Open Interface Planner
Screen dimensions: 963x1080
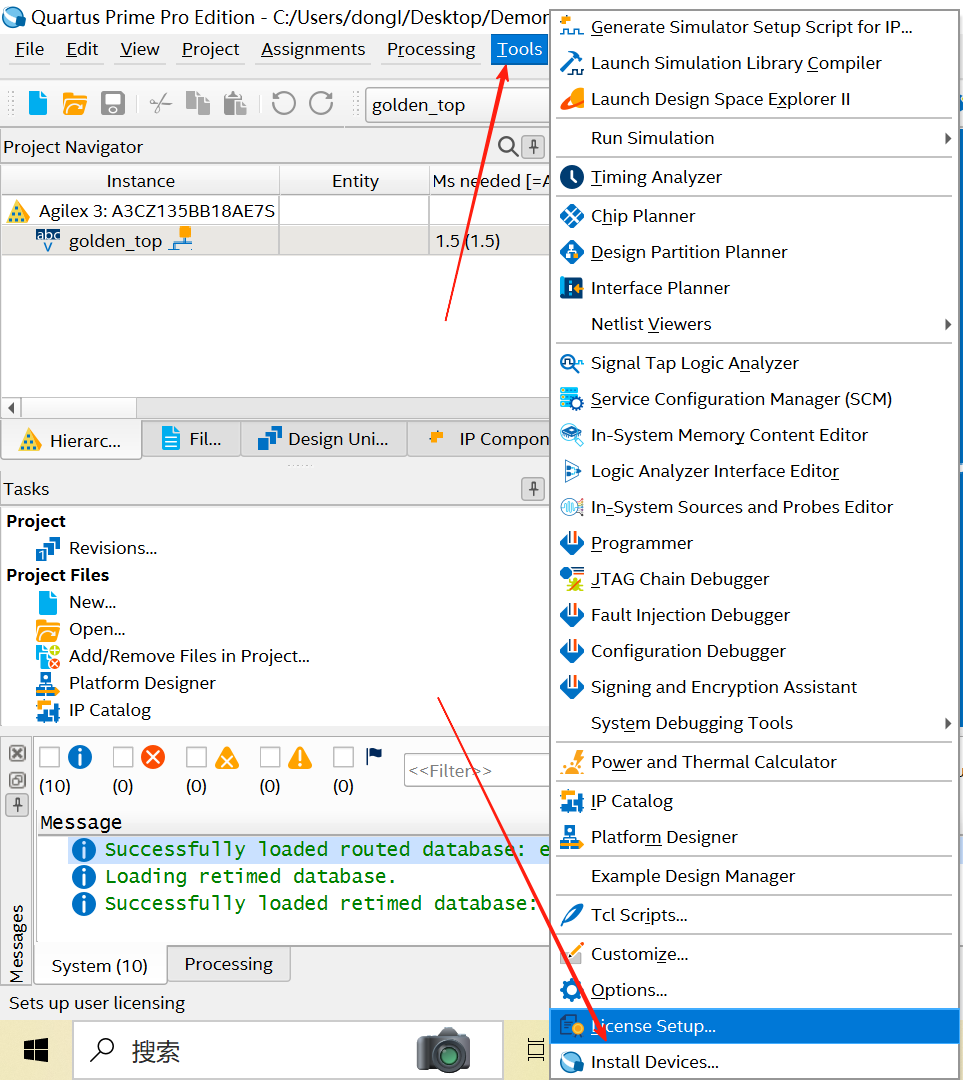(x=754, y=288)
